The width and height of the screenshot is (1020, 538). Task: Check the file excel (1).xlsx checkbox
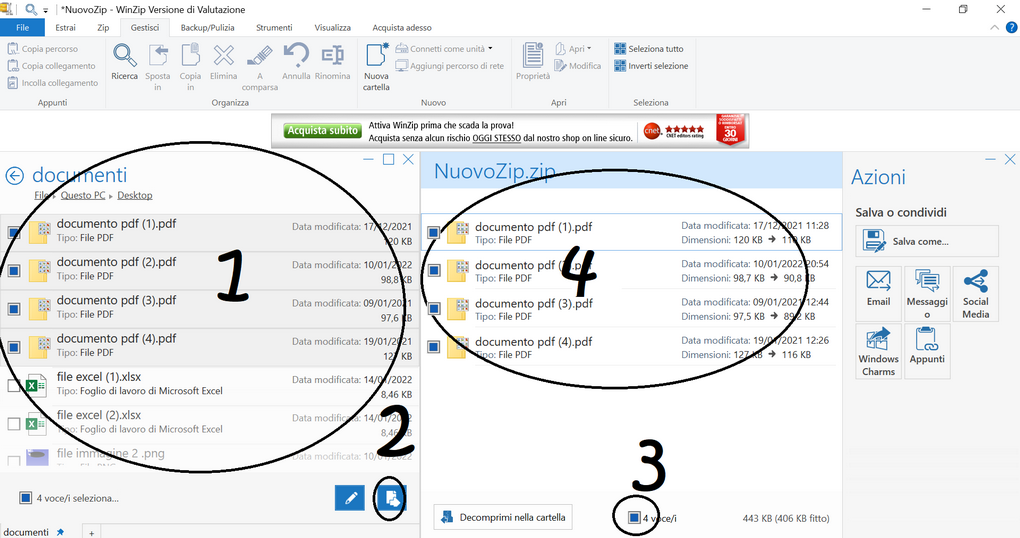(14, 386)
